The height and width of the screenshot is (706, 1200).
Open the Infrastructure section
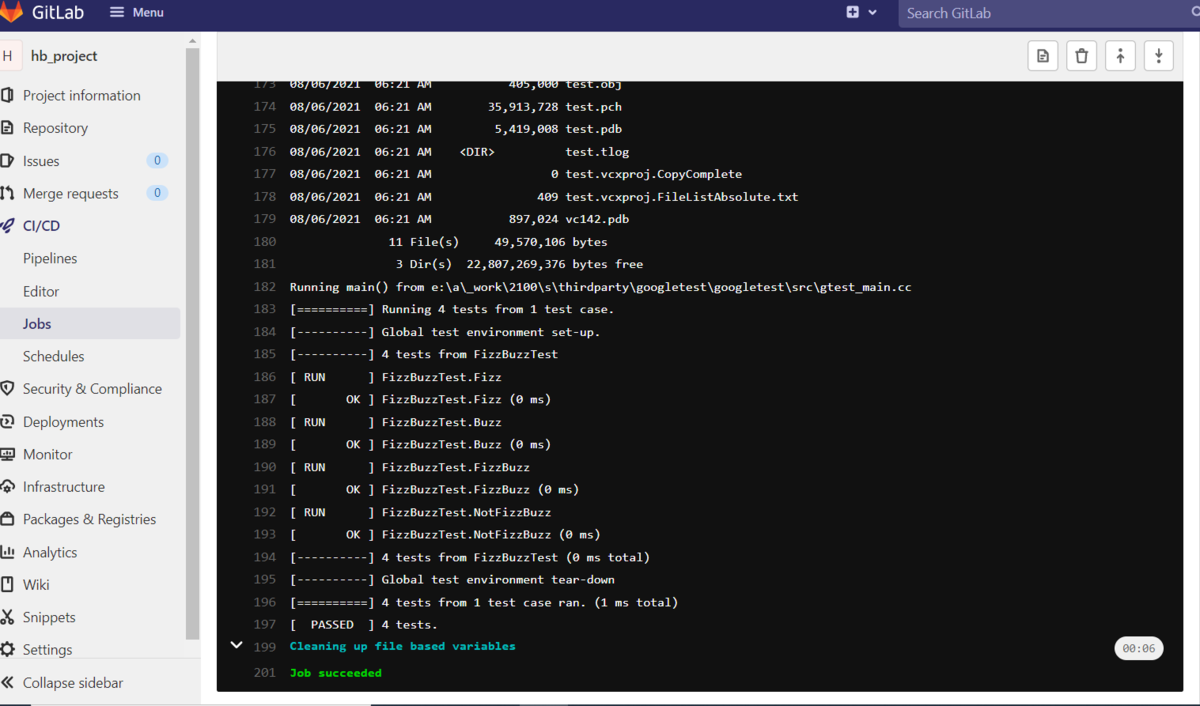[64, 487]
